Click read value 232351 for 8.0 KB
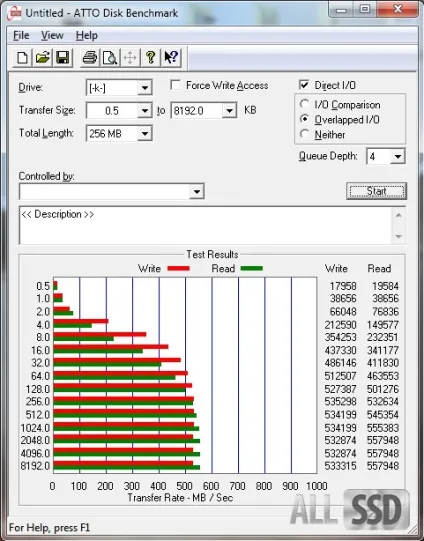The width and height of the screenshot is (424, 541). (x=383, y=337)
